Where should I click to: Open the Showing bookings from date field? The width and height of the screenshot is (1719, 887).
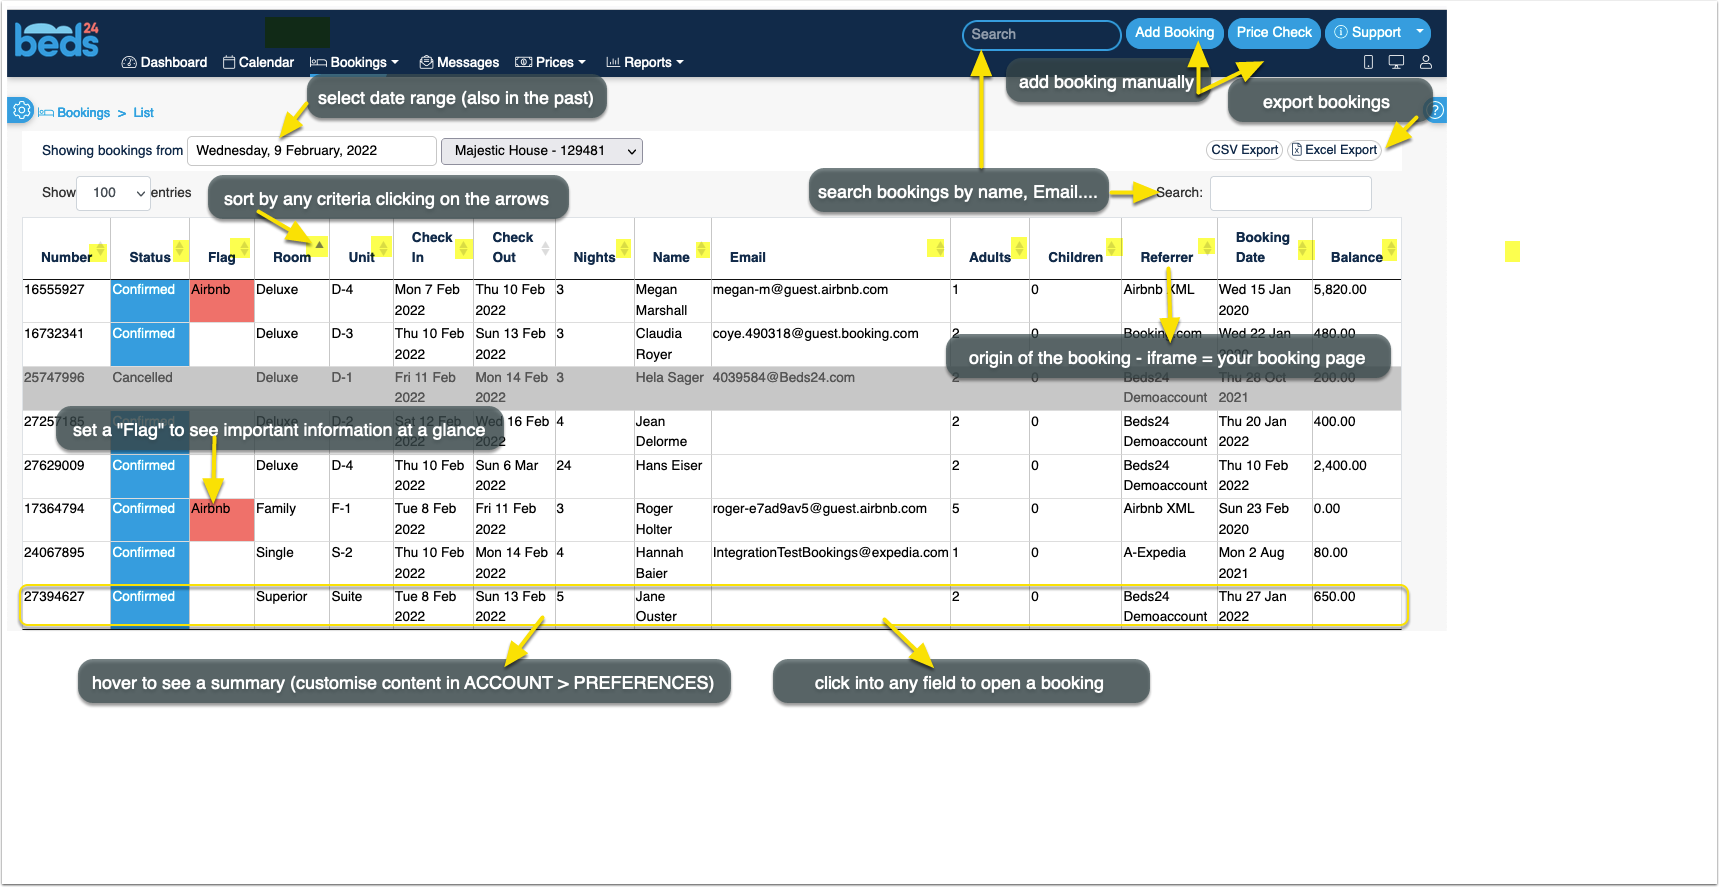point(312,151)
